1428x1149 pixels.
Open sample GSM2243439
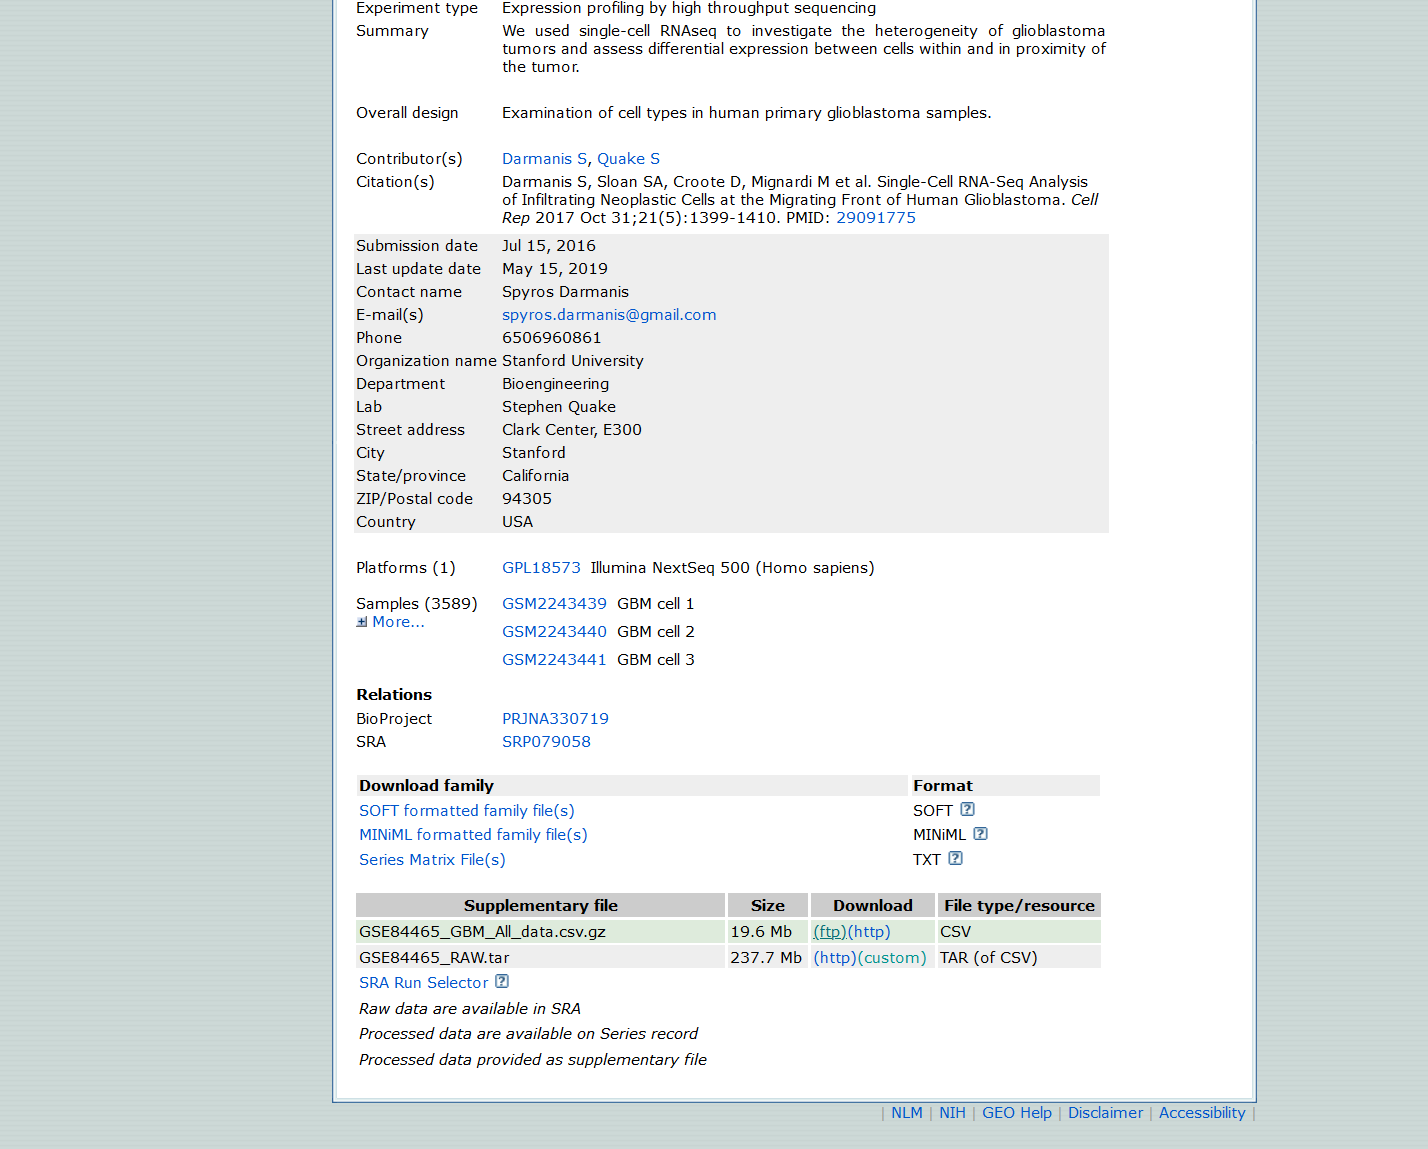pyautogui.click(x=554, y=604)
